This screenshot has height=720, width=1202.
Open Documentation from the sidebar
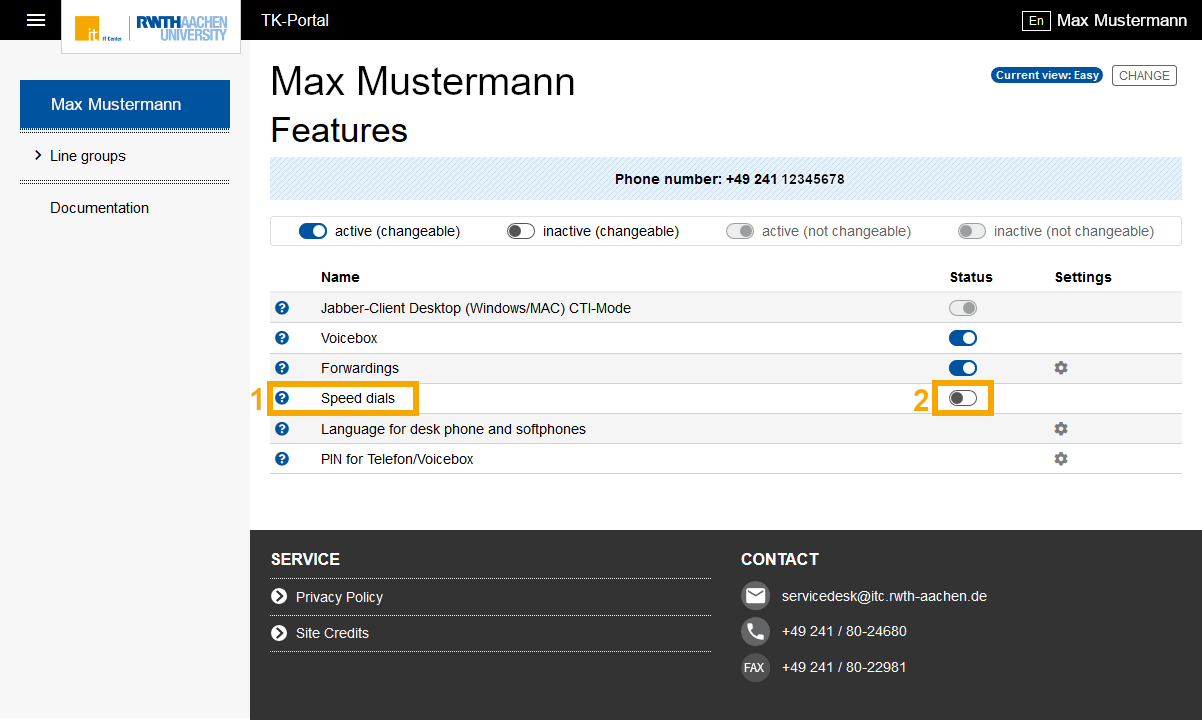pos(99,208)
